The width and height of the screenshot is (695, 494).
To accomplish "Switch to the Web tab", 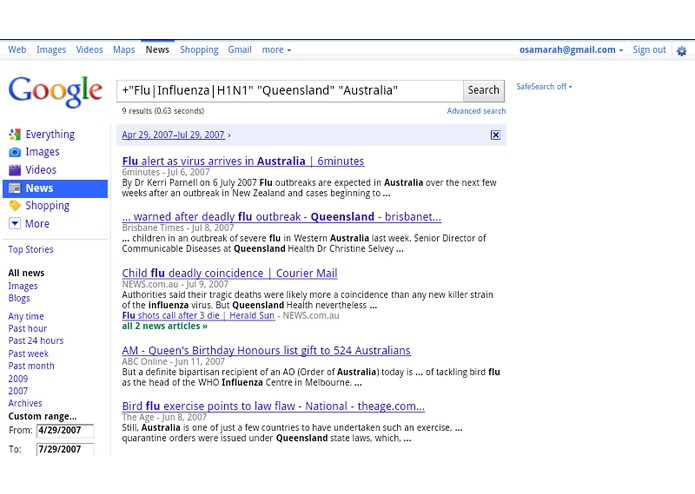I will (x=17, y=50).
